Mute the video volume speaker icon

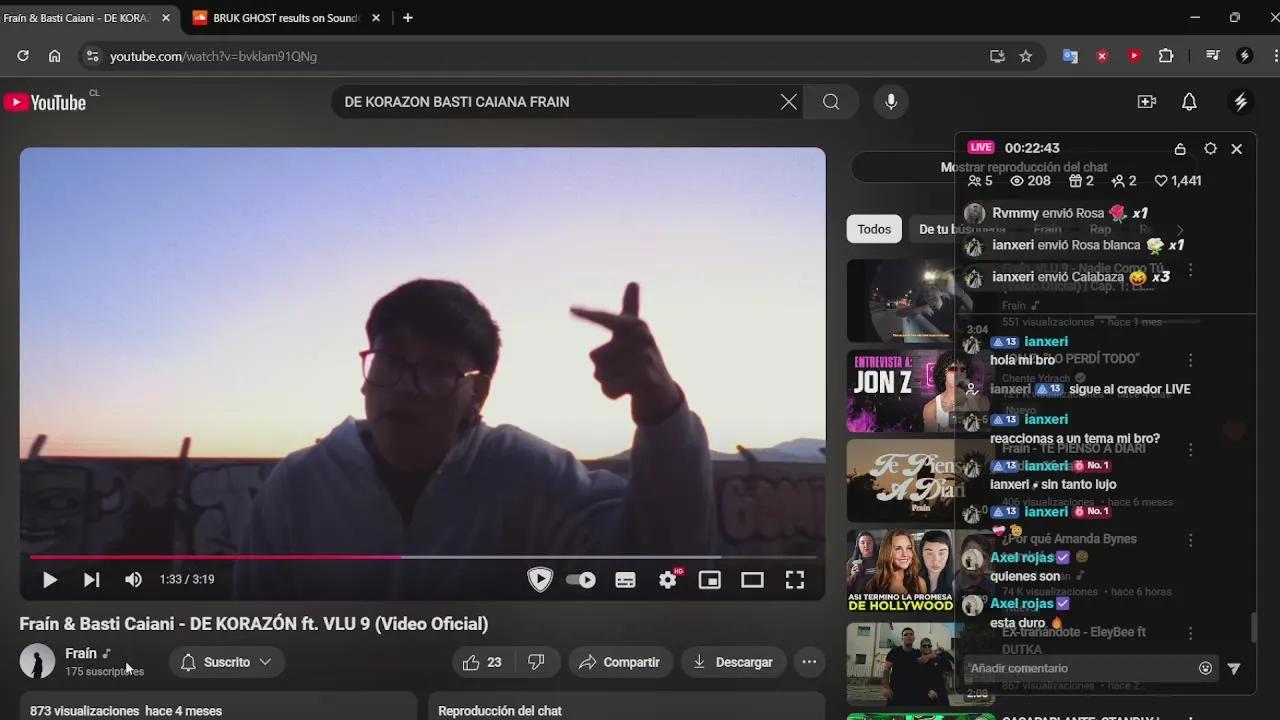click(x=133, y=580)
